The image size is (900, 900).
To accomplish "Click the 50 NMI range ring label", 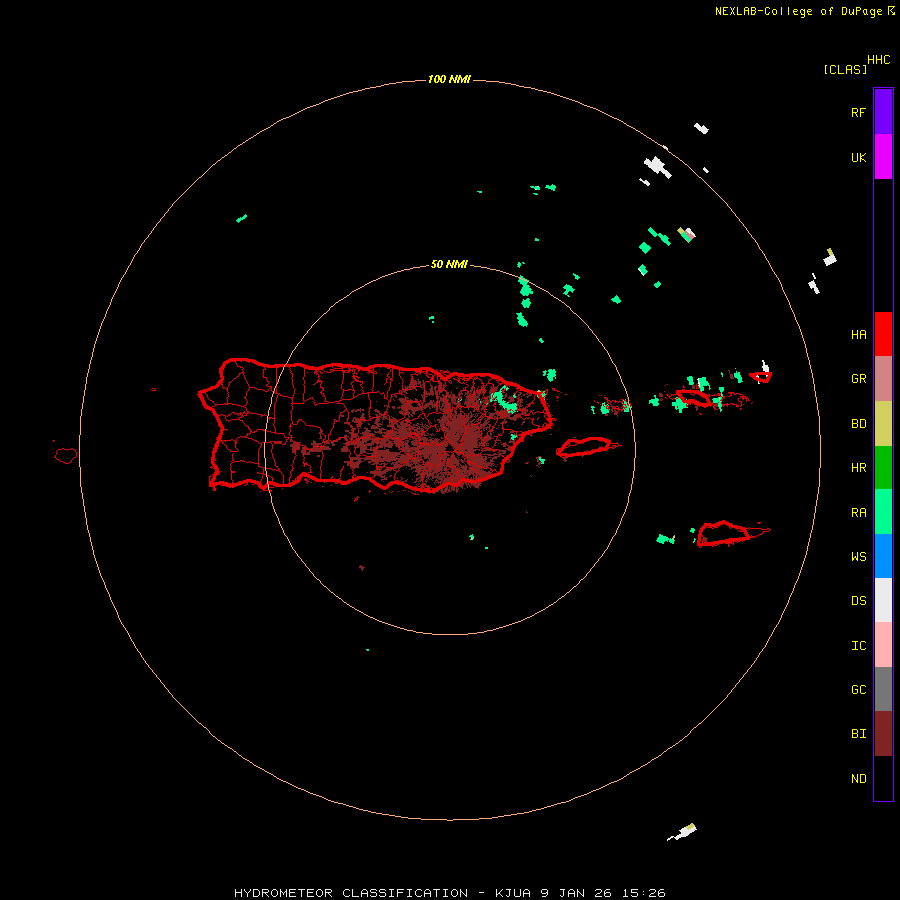I will 449,264.
